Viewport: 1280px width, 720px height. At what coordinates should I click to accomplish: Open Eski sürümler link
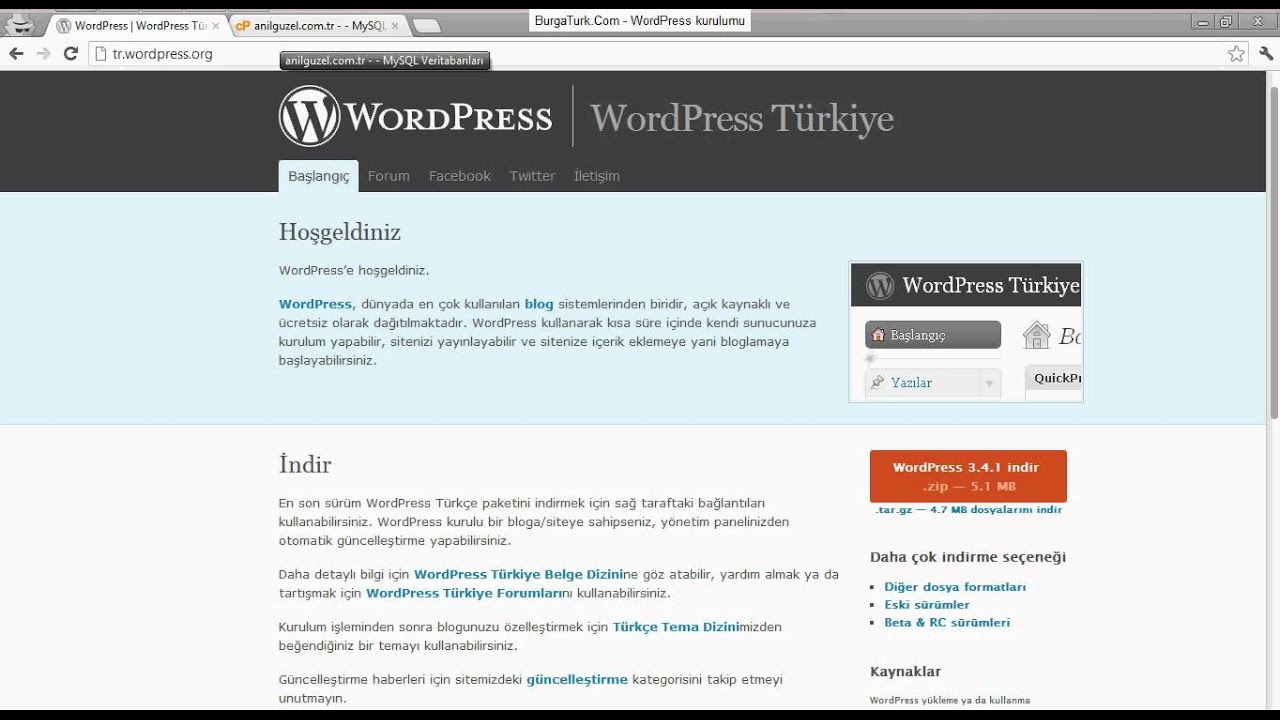(x=927, y=605)
